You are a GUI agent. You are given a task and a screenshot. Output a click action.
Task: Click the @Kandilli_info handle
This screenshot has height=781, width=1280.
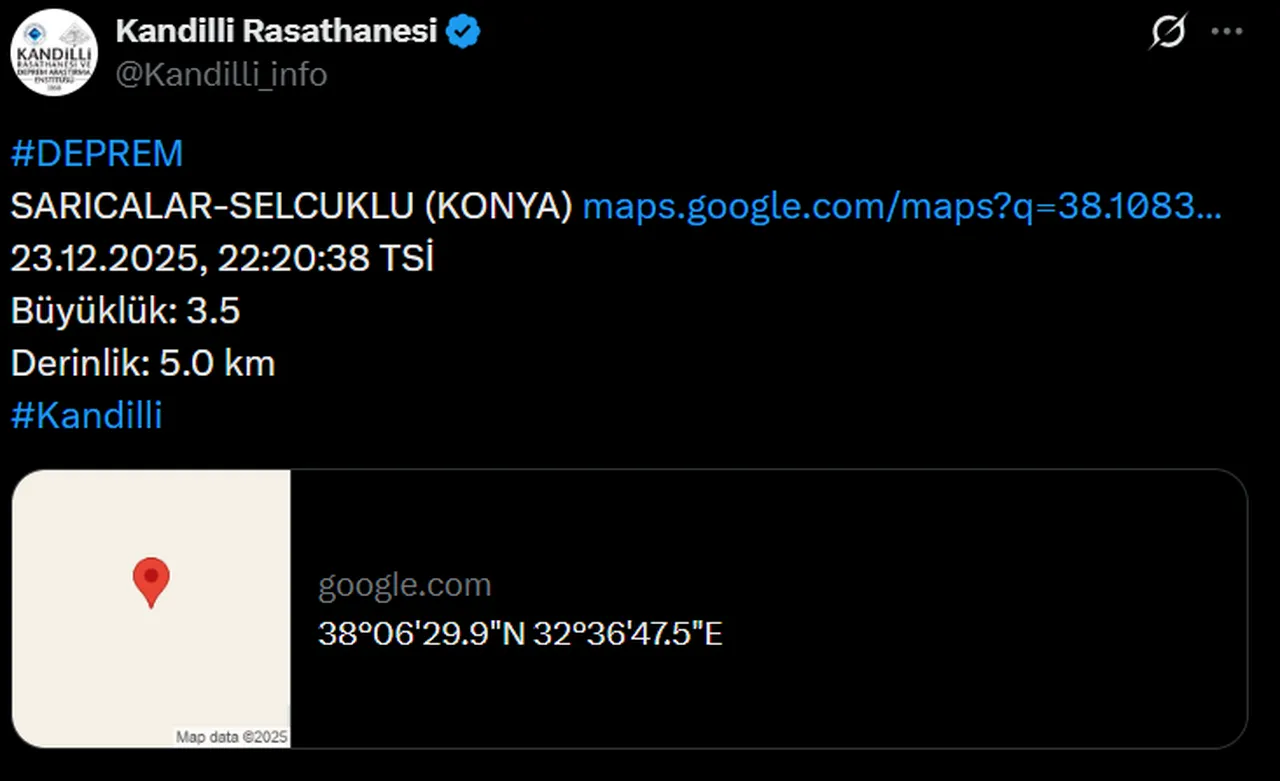click(221, 74)
